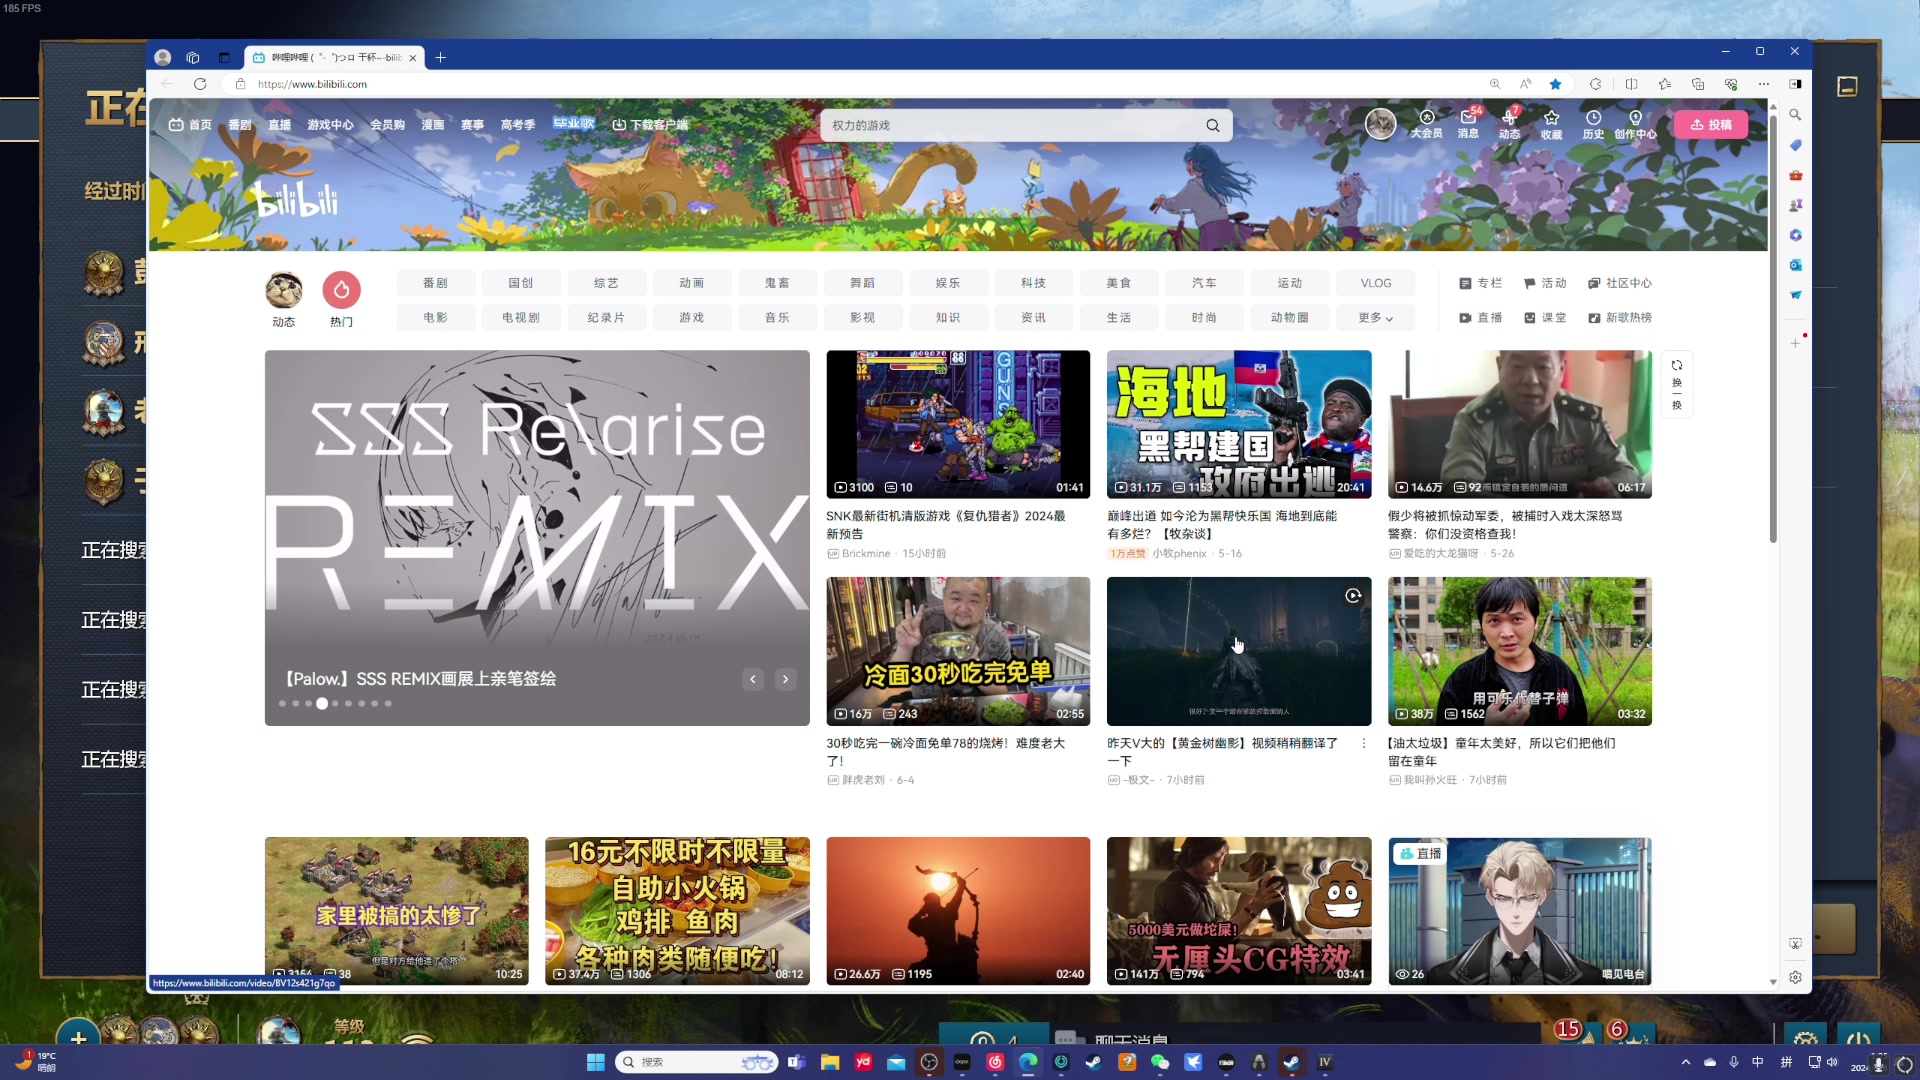Image resolution: width=1920 pixels, height=1080 pixels.
Task: Click the search magnifier in search box
Action: tap(1212, 125)
